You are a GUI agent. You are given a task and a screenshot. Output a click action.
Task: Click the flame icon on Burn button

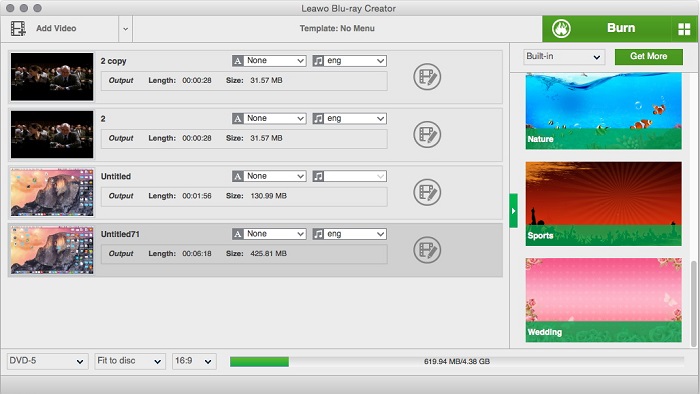coord(561,29)
